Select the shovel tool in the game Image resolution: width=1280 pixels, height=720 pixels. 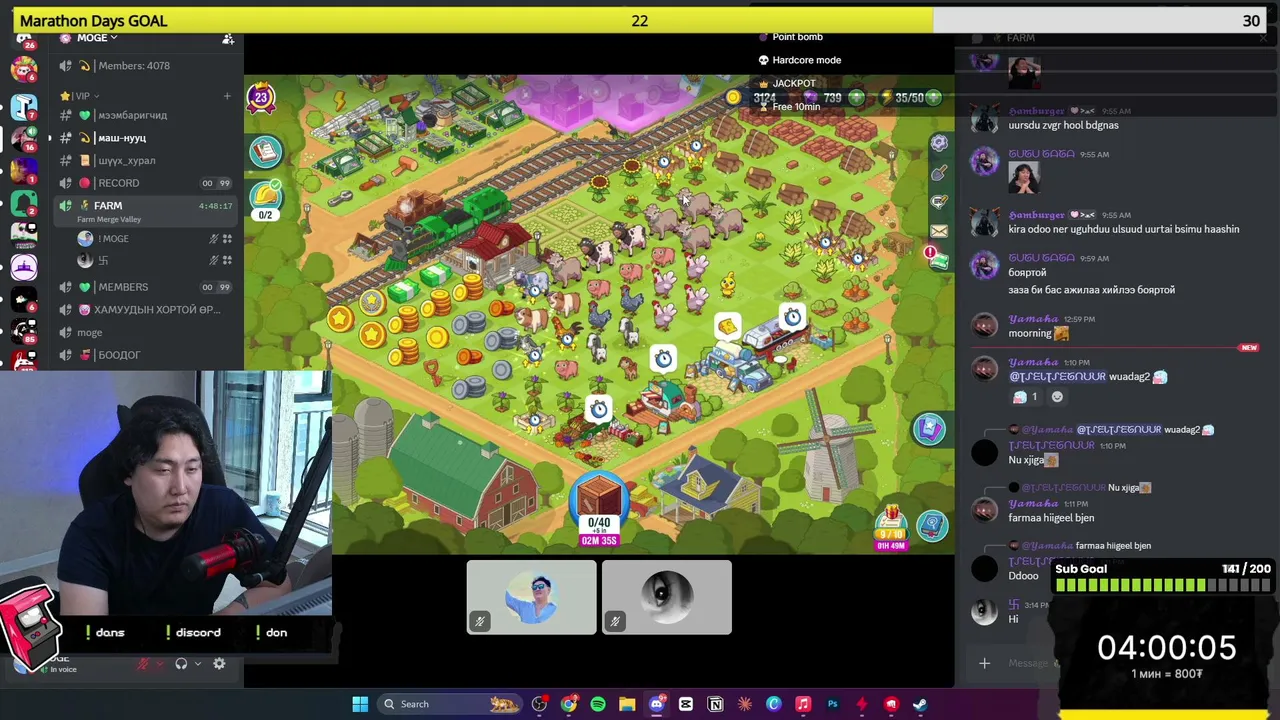pos(938,173)
